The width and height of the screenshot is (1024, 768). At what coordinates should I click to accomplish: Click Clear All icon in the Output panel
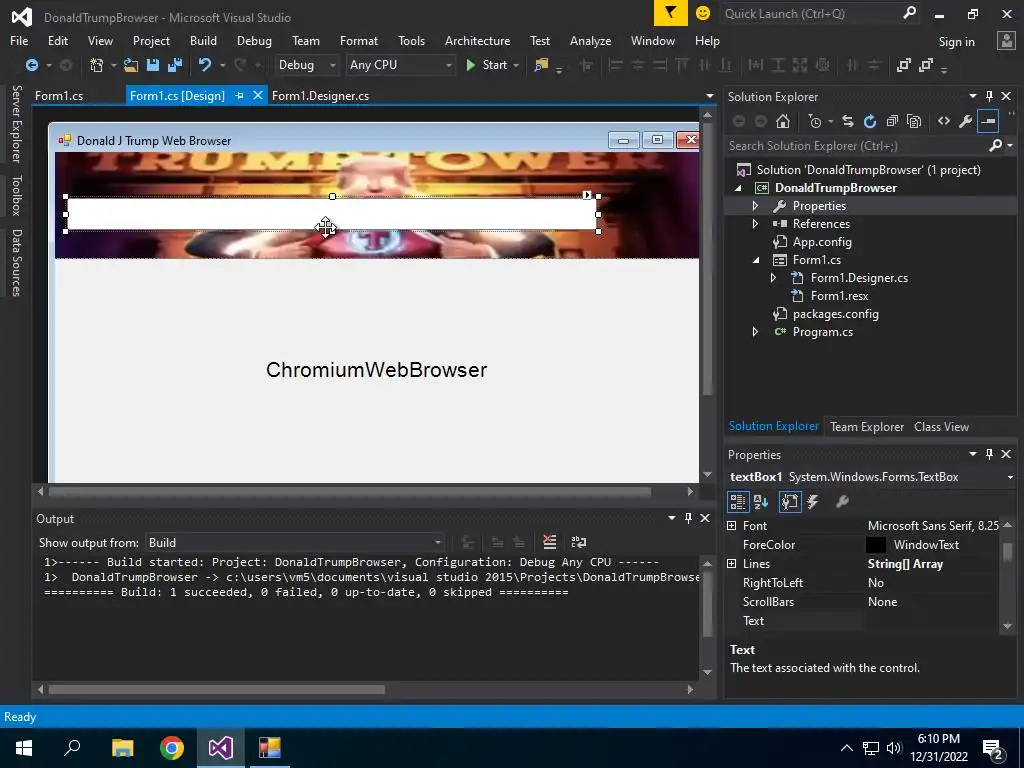(x=550, y=542)
